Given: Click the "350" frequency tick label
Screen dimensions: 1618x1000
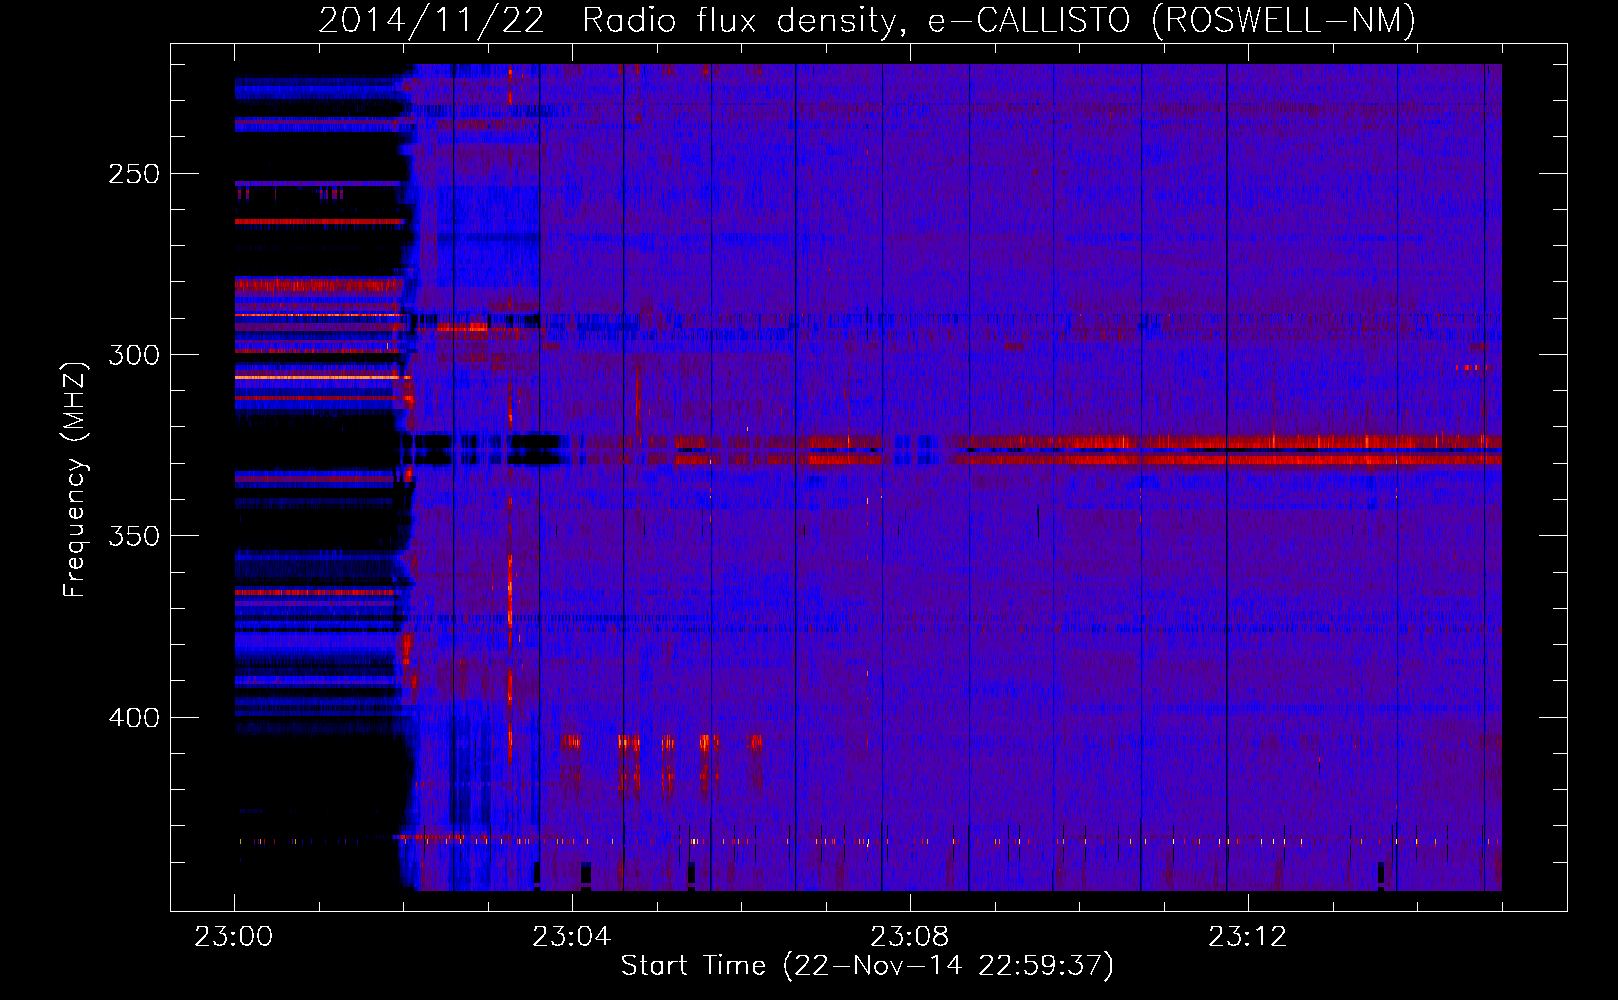Looking at the screenshot, I should tap(133, 537).
